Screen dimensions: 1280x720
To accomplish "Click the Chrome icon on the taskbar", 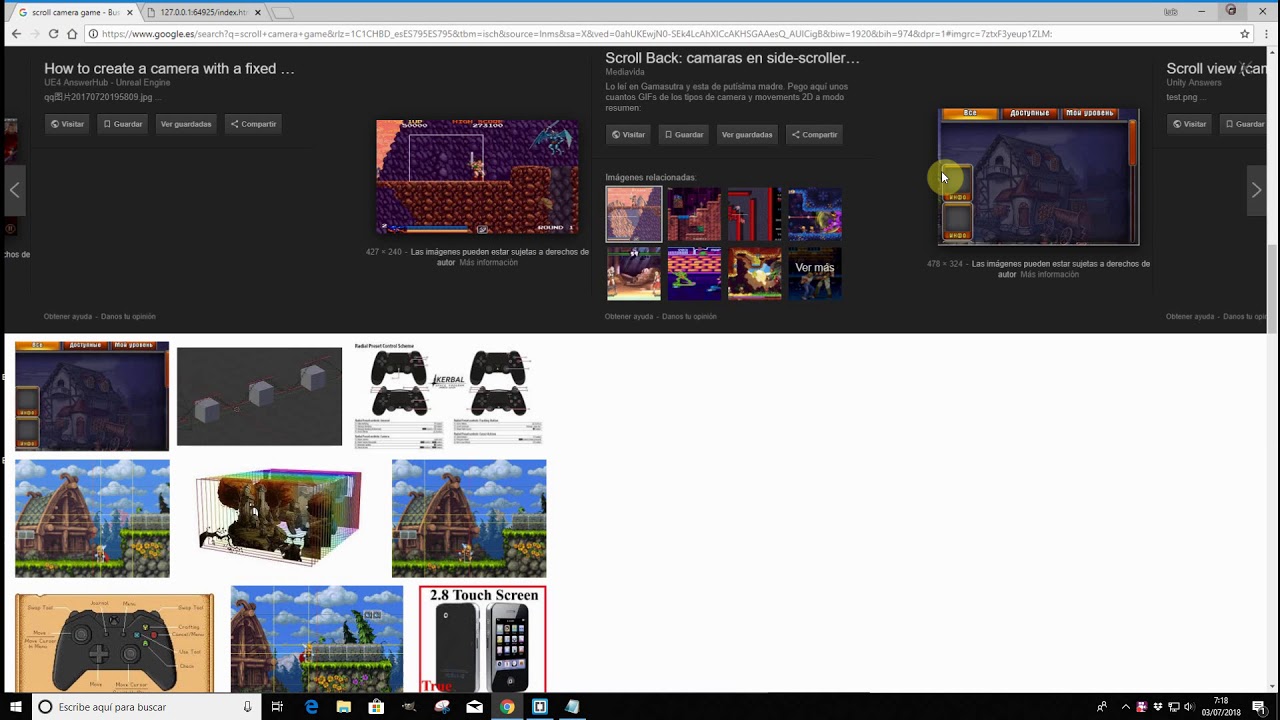I will point(507,706).
